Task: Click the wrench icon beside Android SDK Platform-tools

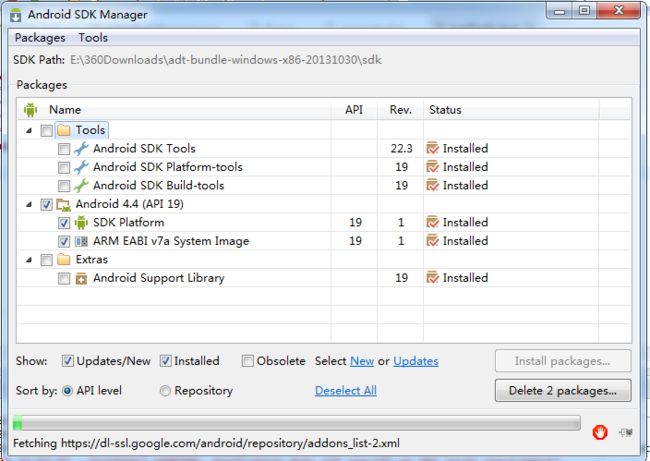Action: [81, 167]
